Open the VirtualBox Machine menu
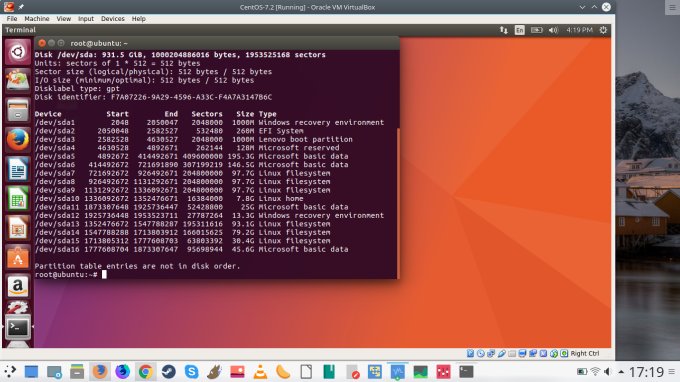680x382 pixels. pyautogui.click(x=36, y=19)
